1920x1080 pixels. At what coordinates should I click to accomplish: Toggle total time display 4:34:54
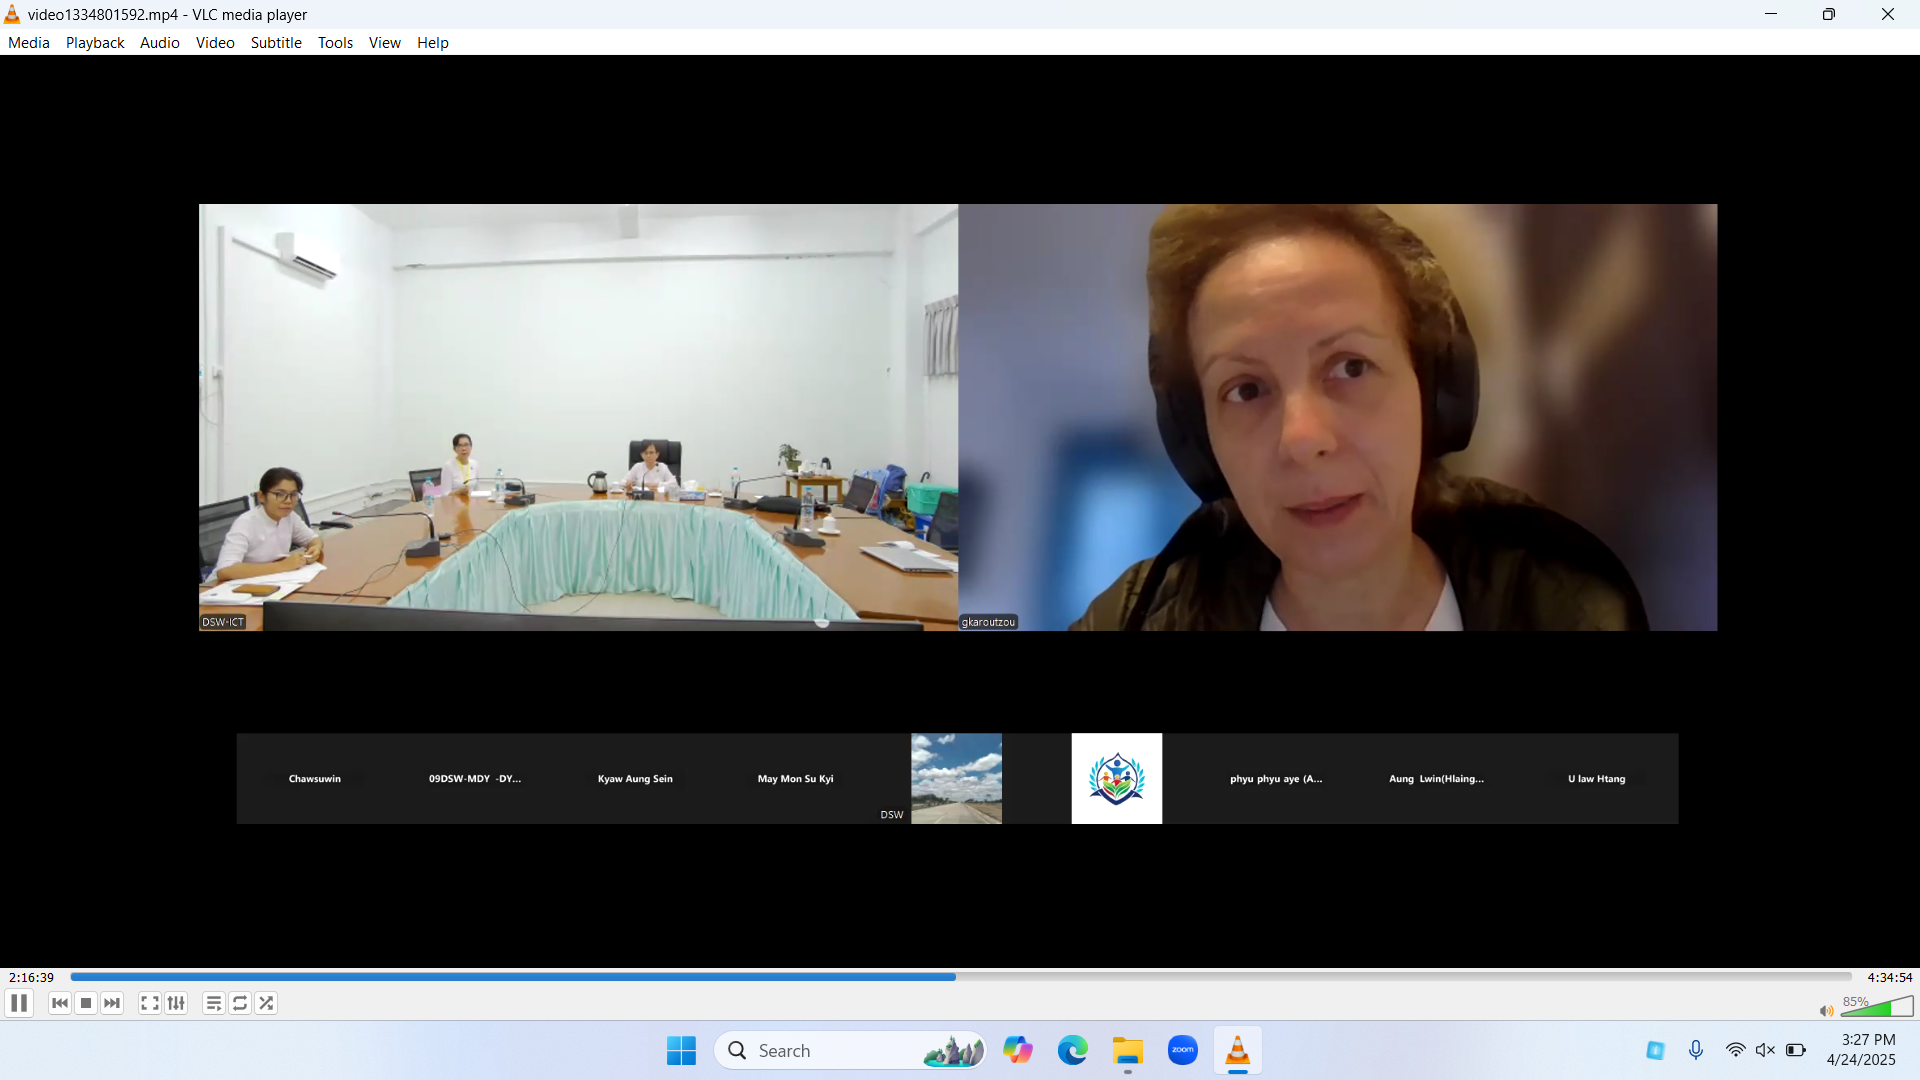(1889, 977)
